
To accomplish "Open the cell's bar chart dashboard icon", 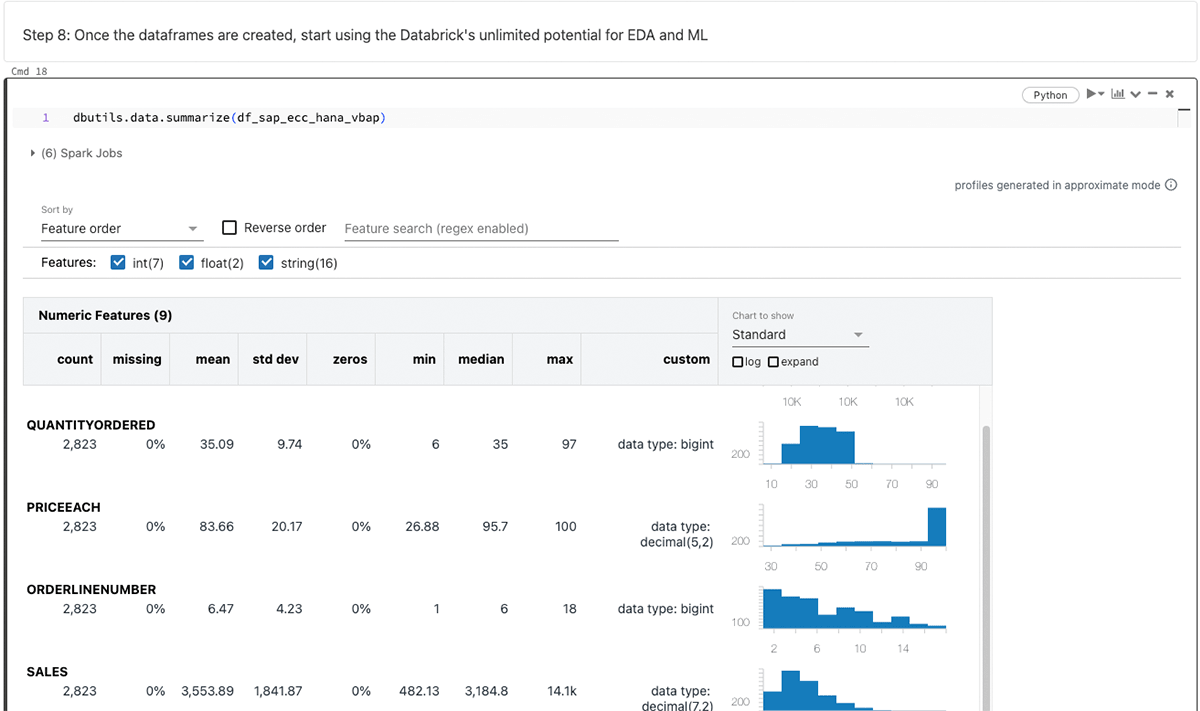I will click(1118, 94).
